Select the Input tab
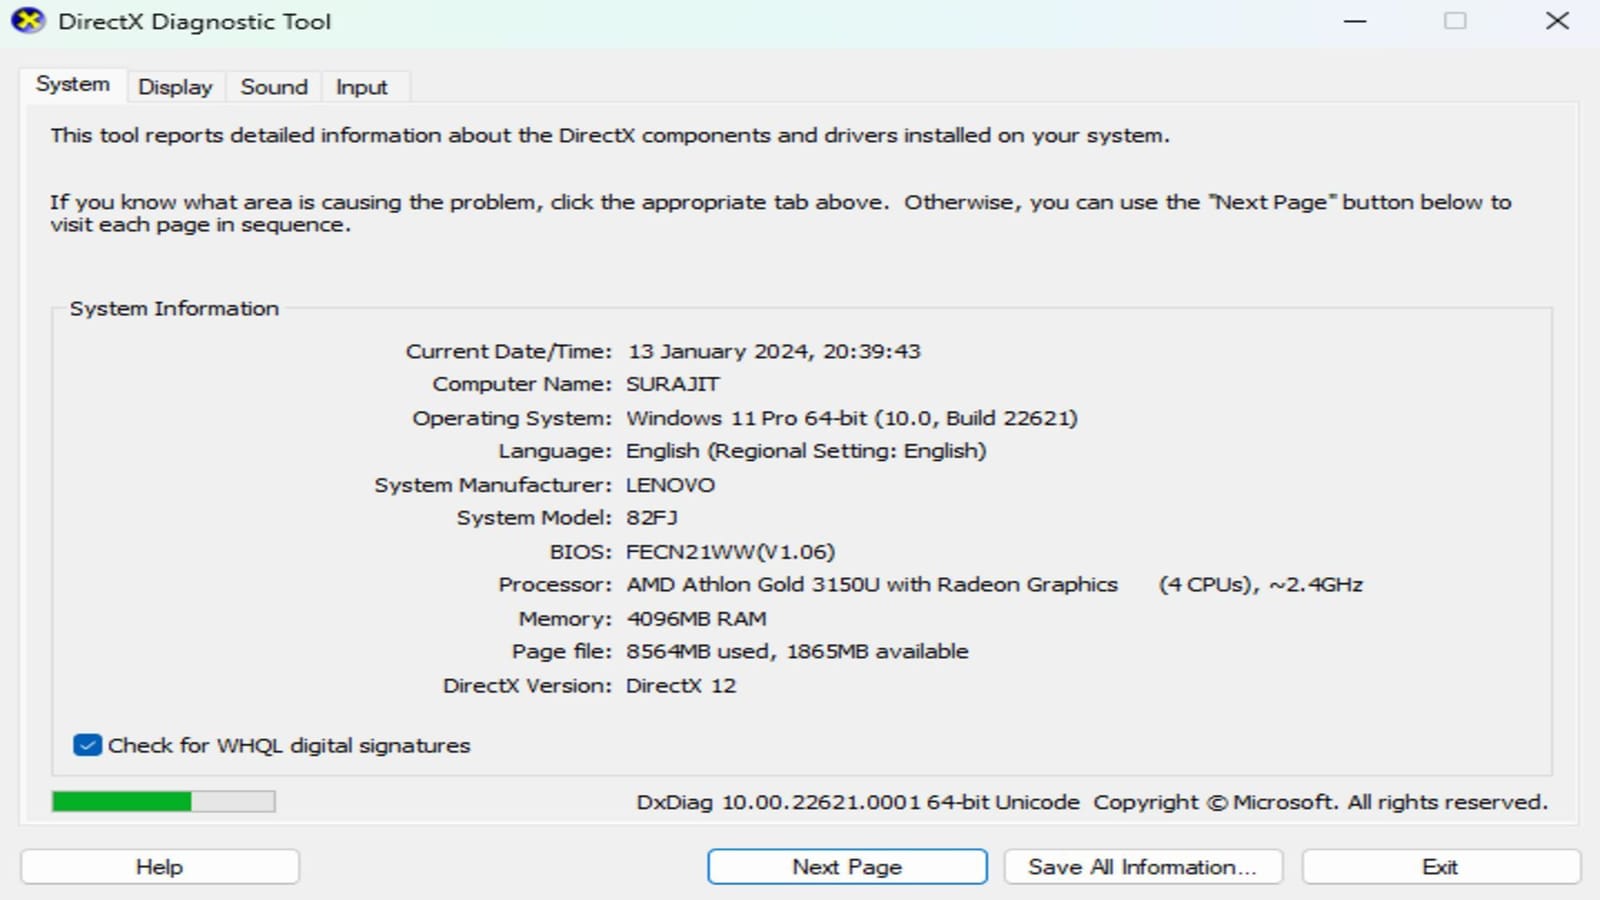 click(x=363, y=87)
